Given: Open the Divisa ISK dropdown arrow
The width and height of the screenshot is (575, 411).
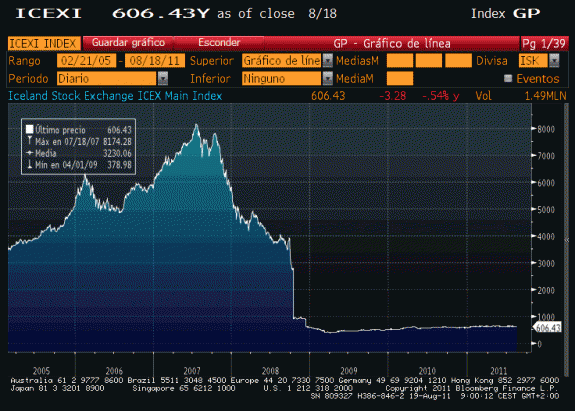Looking at the screenshot, I should tap(554, 60).
